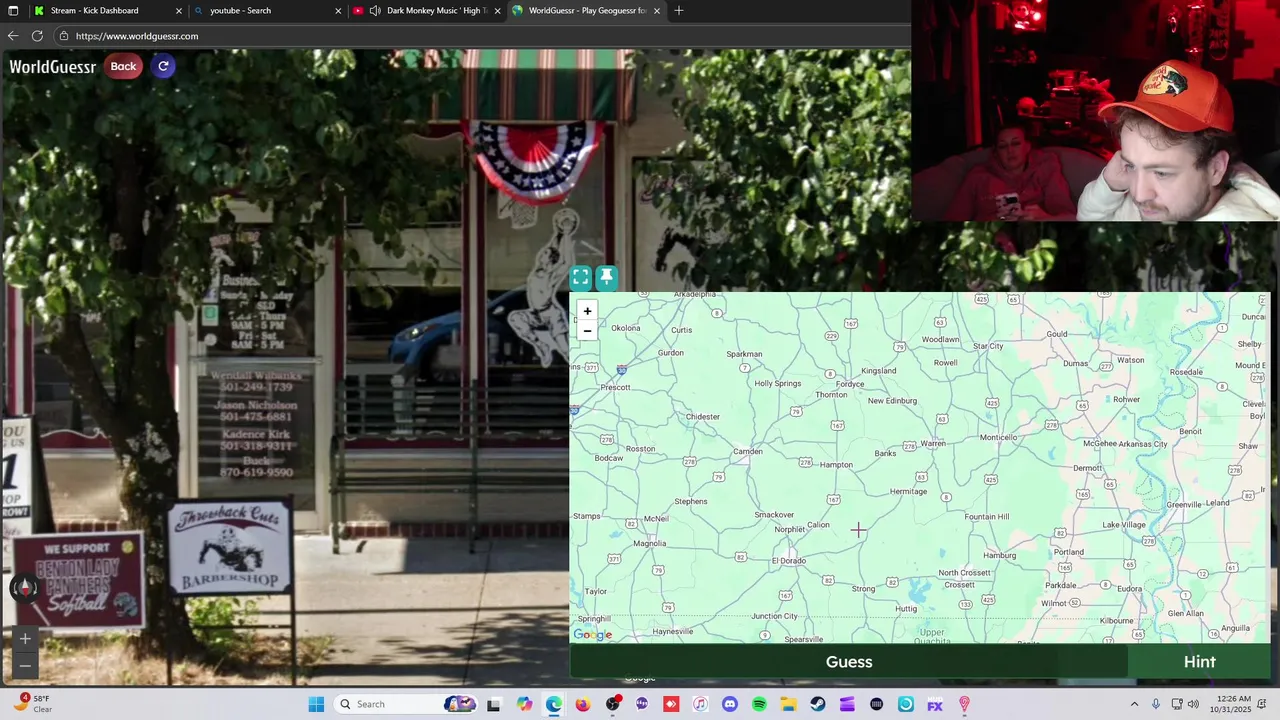Open Task View from taskbar
This screenshot has height=720, width=1280.
click(x=493, y=704)
